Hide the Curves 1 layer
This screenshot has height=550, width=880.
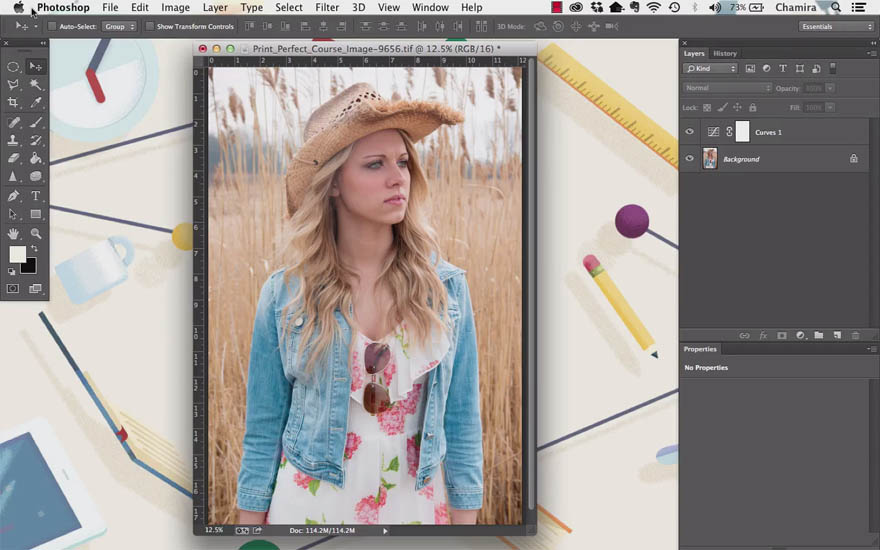pos(690,132)
